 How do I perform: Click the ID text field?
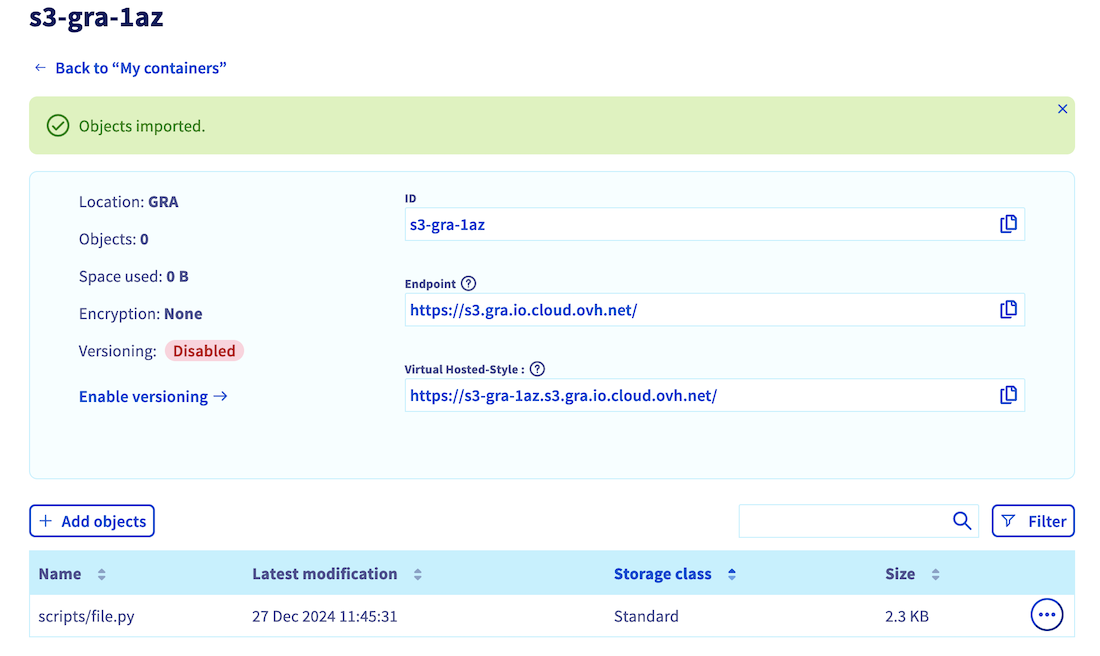click(x=700, y=225)
